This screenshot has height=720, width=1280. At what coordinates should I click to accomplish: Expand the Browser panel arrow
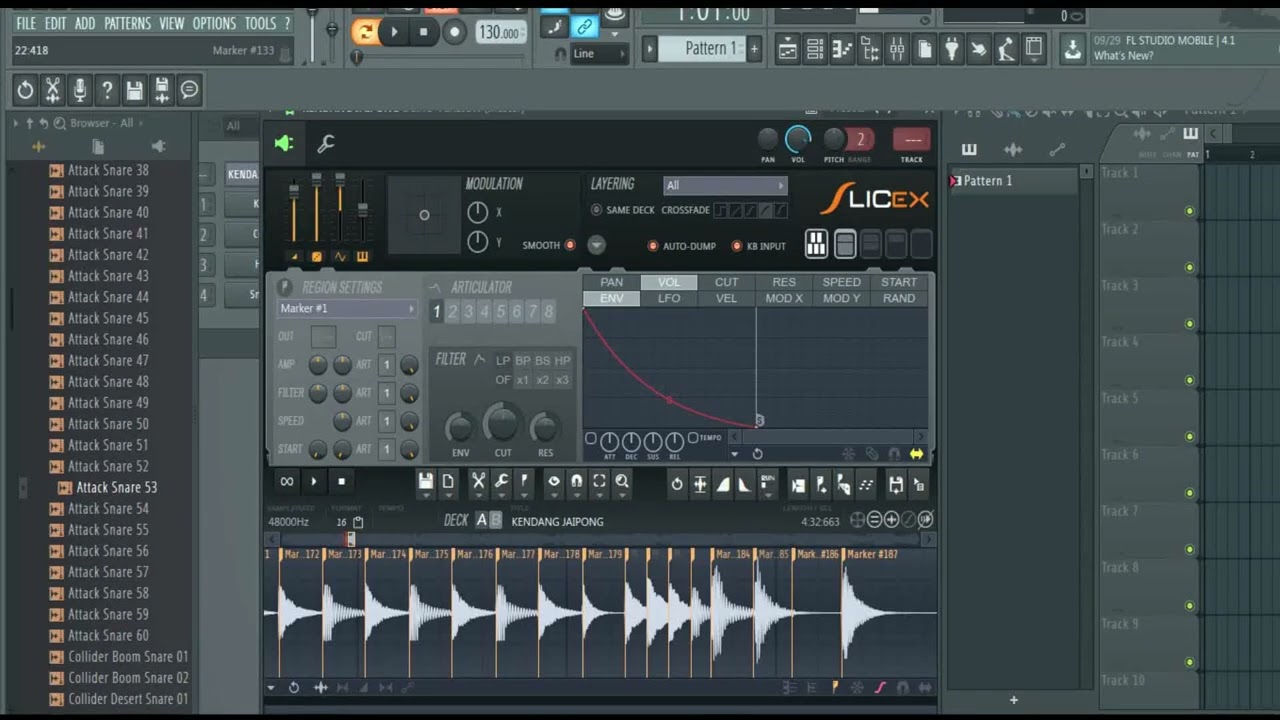point(15,123)
